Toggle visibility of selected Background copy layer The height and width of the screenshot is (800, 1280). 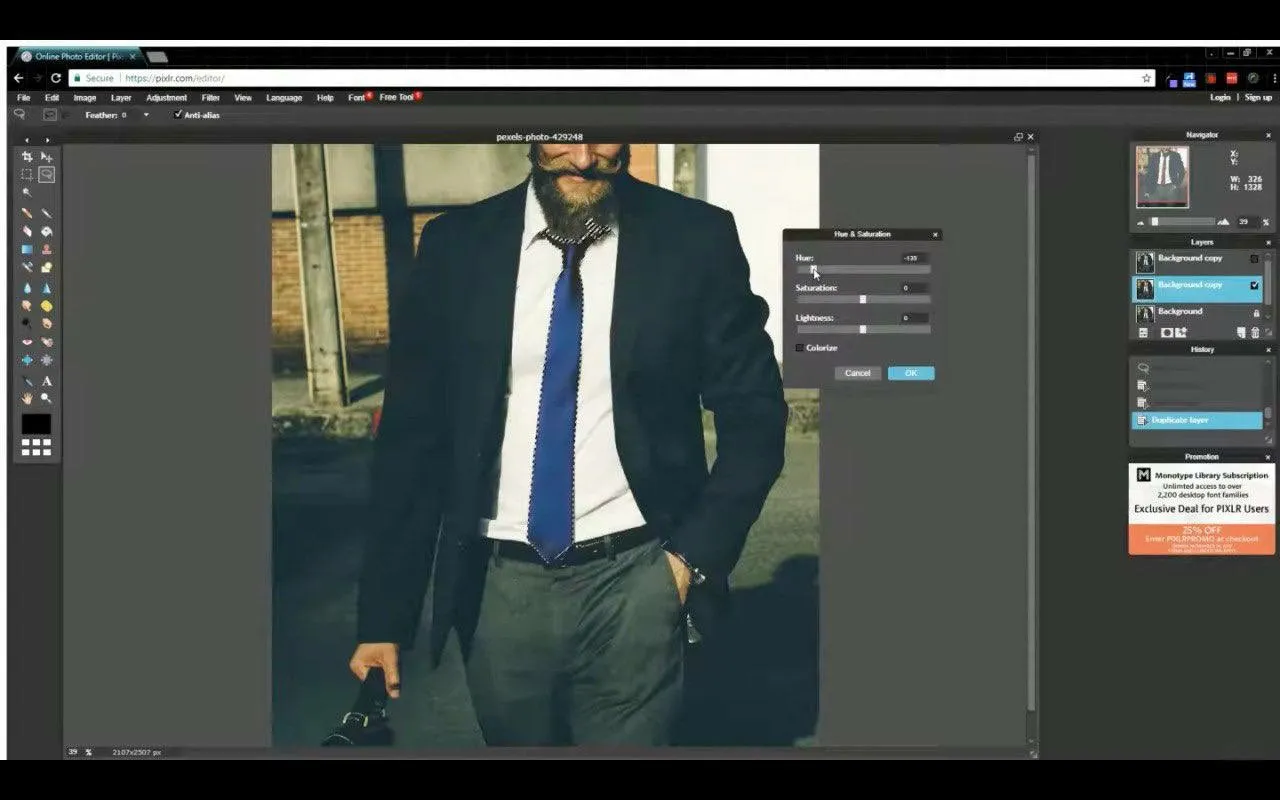point(1254,286)
